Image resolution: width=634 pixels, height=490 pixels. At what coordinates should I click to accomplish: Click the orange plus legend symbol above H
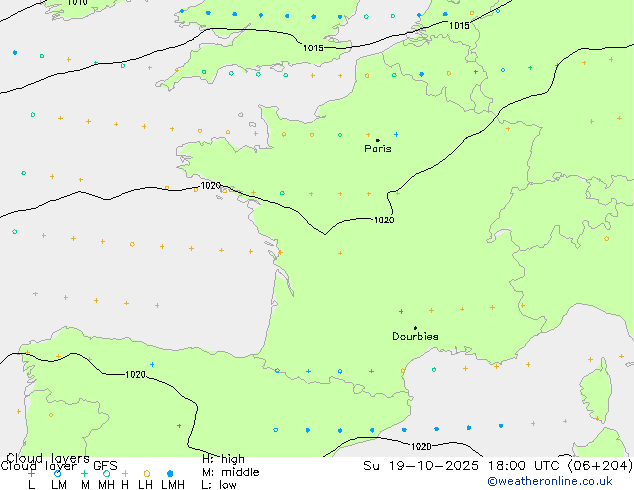125,473
